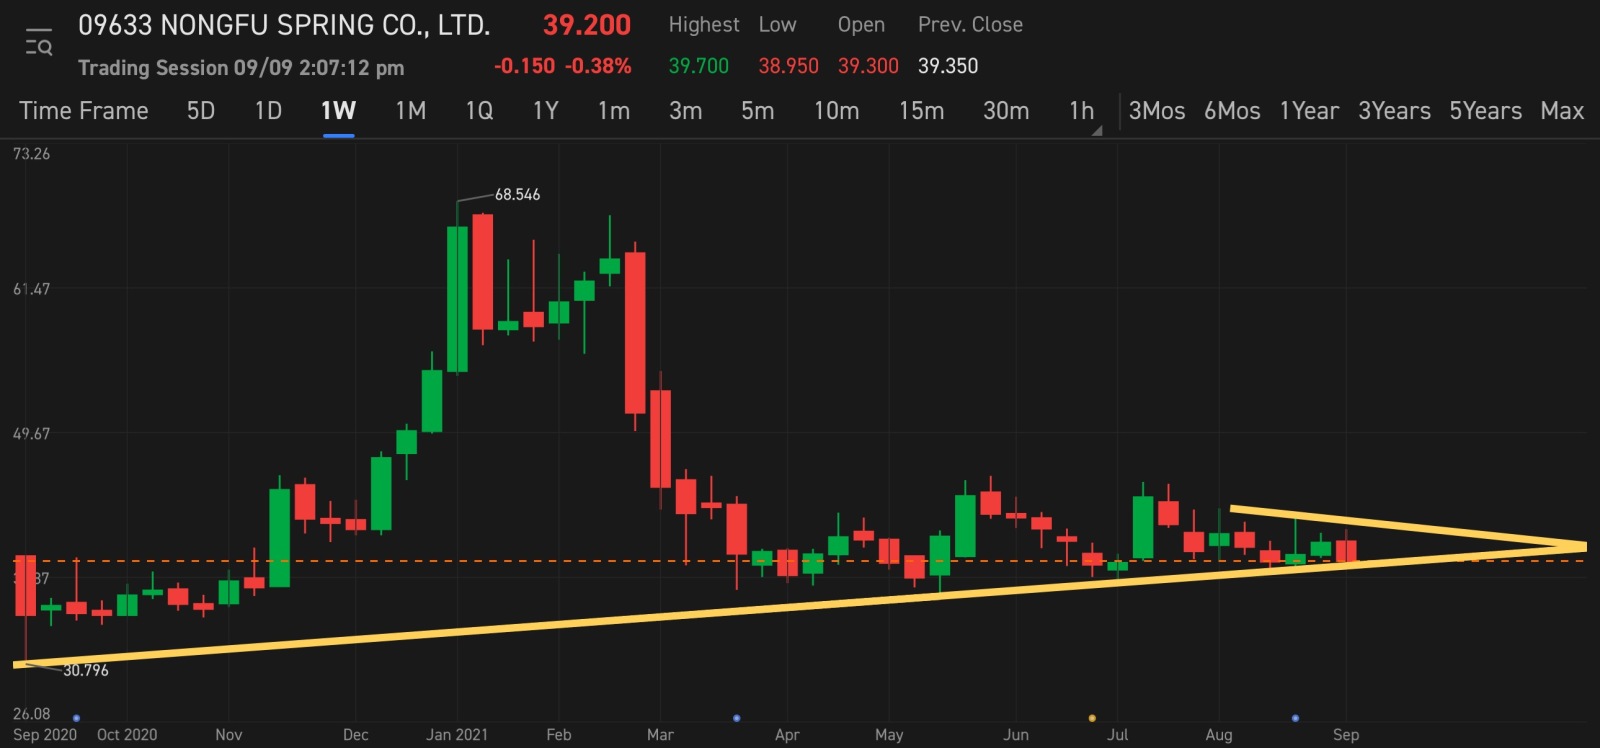1600x748 pixels.
Task: Switch to the 30m interval
Action: [1006, 111]
